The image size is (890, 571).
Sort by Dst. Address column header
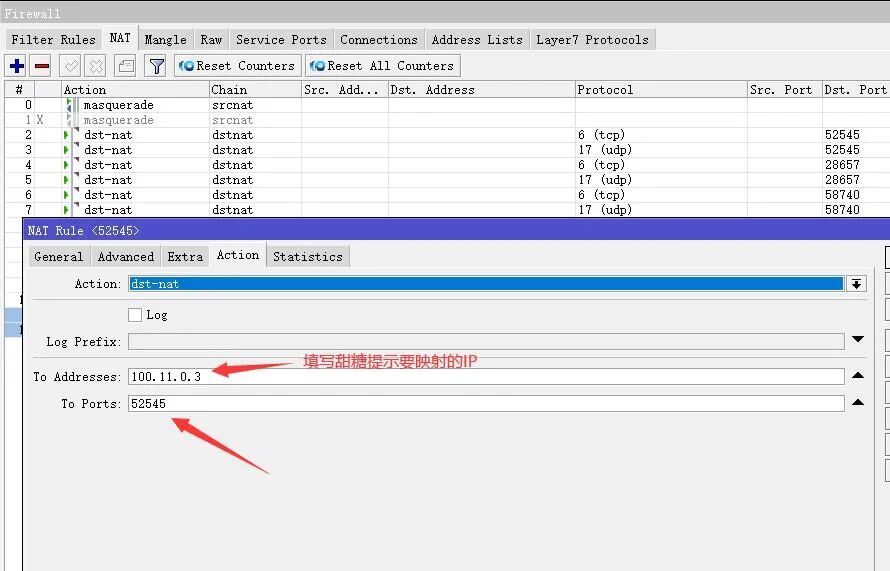click(x=481, y=90)
